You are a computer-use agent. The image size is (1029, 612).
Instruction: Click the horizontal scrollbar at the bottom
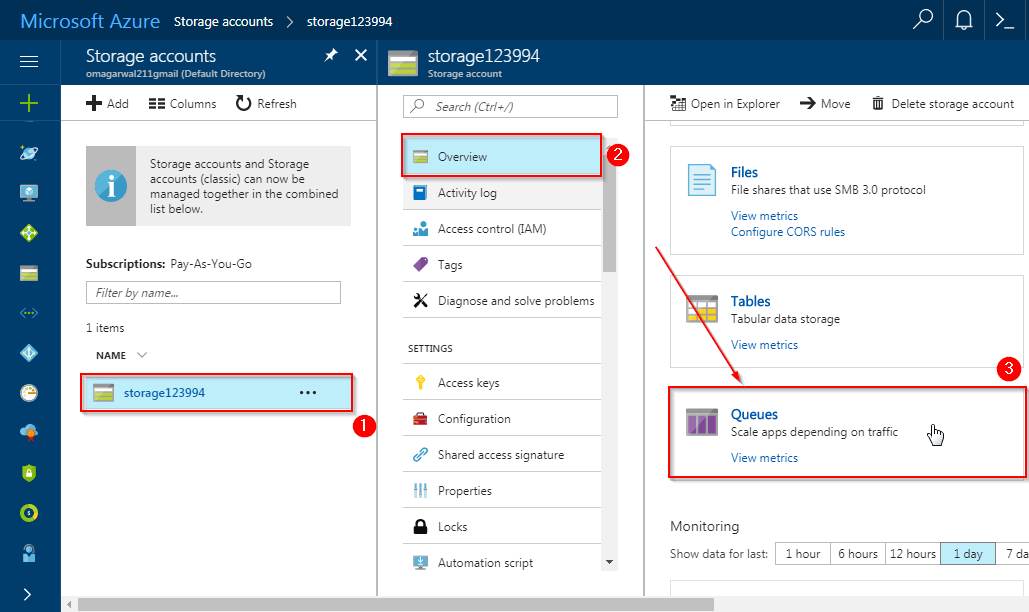(396, 604)
